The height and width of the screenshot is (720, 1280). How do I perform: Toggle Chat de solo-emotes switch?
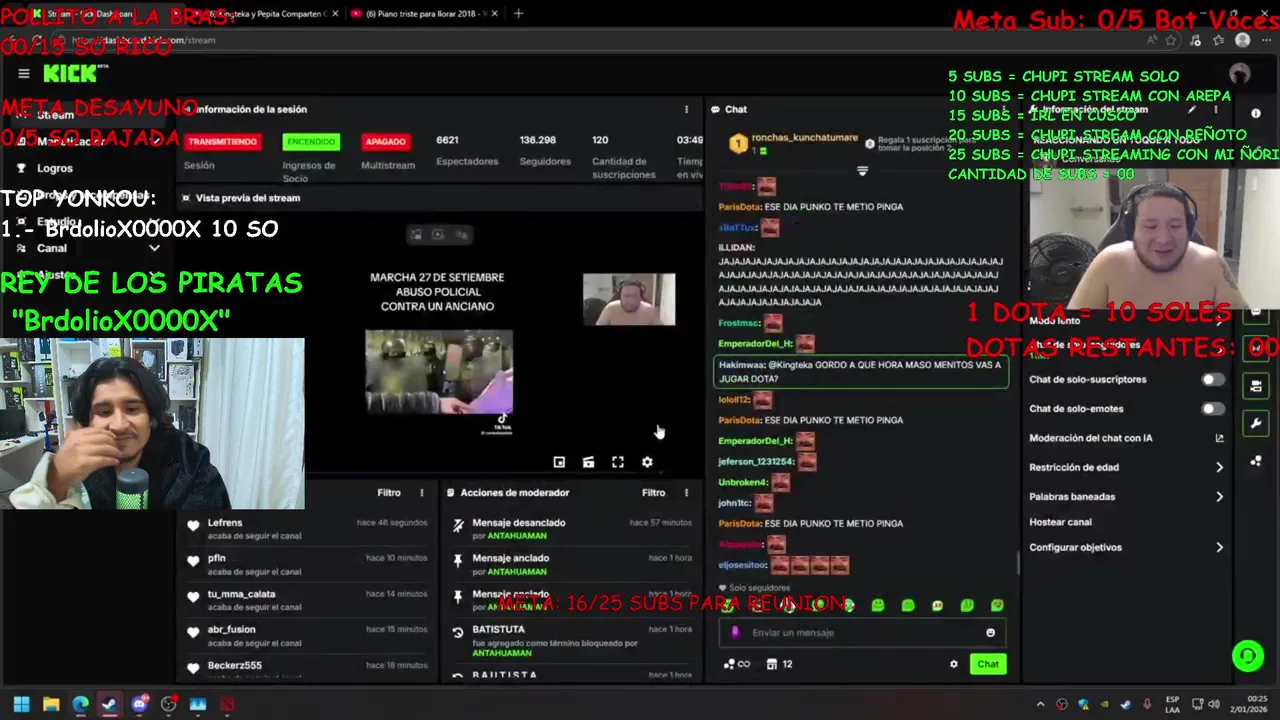(1212, 409)
